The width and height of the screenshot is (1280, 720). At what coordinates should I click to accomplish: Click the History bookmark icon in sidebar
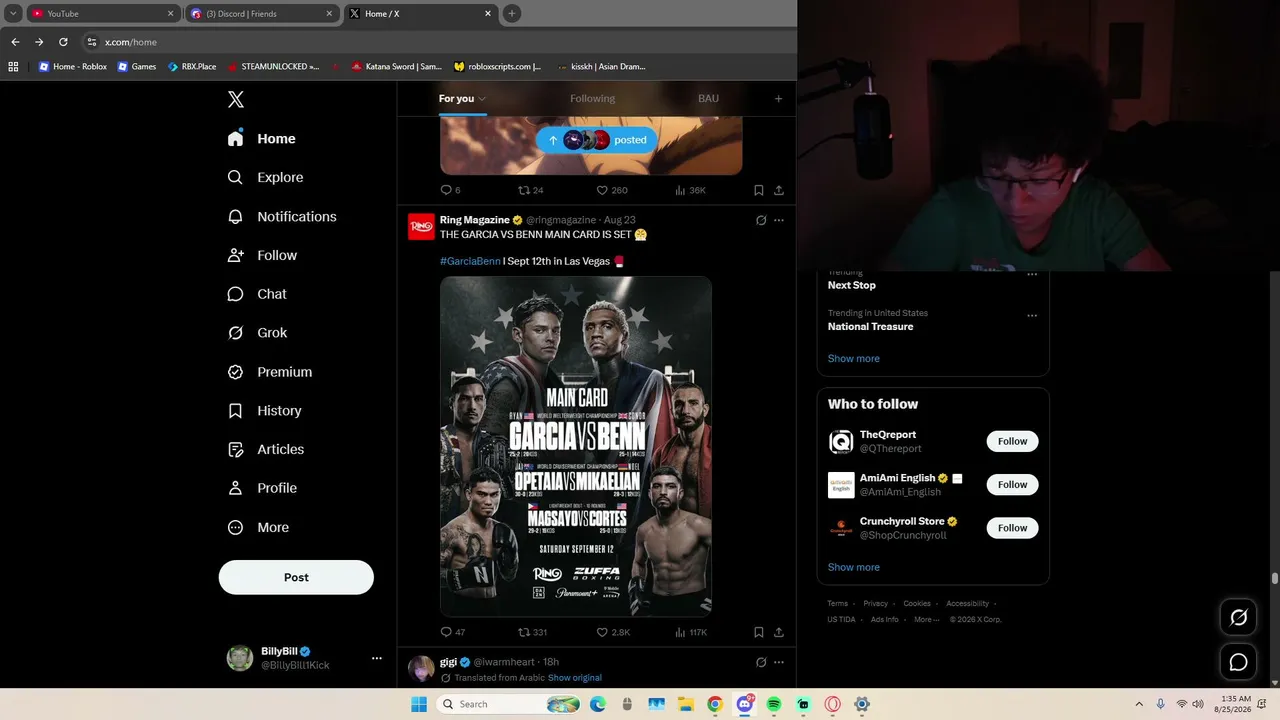pos(235,410)
